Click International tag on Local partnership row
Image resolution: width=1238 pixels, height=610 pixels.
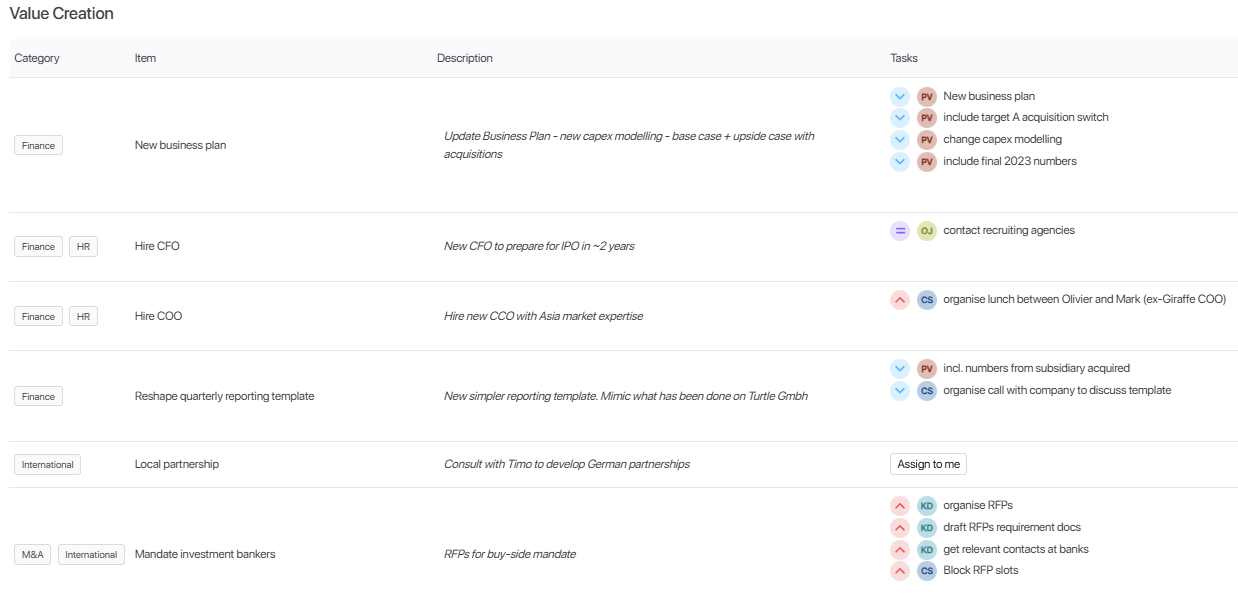point(47,465)
